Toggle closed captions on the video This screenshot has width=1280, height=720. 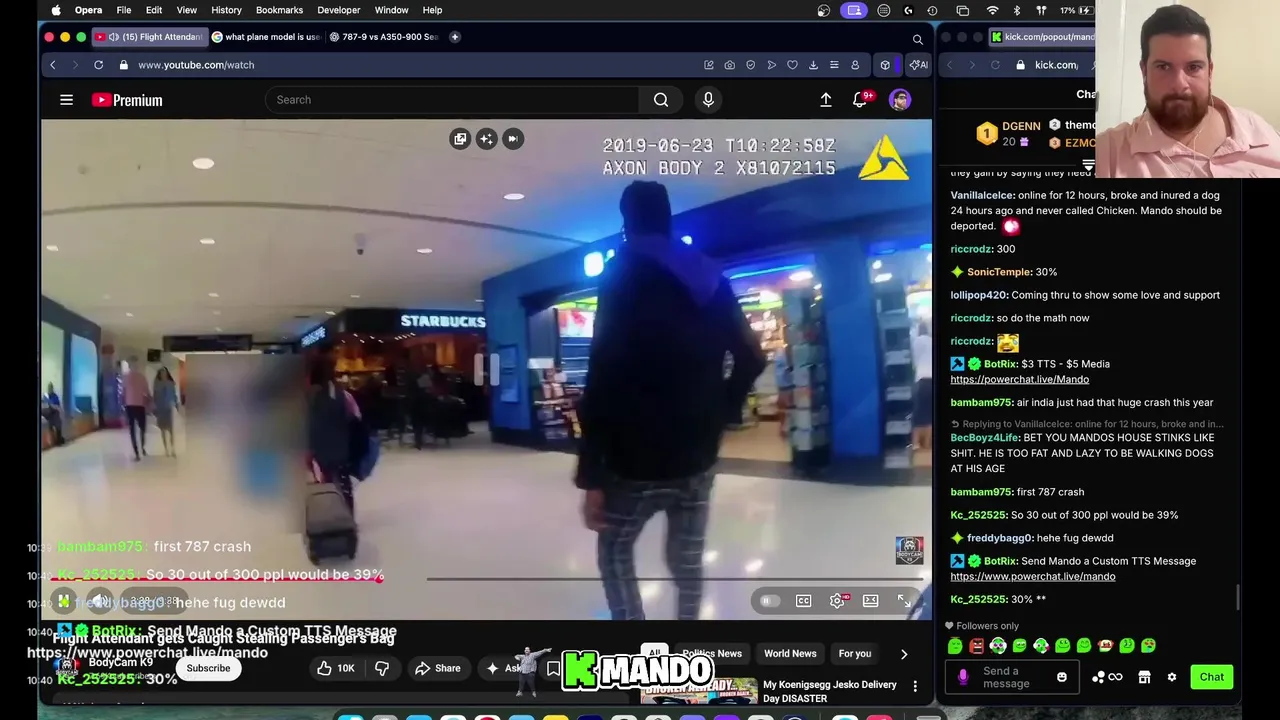coord(804,601)
